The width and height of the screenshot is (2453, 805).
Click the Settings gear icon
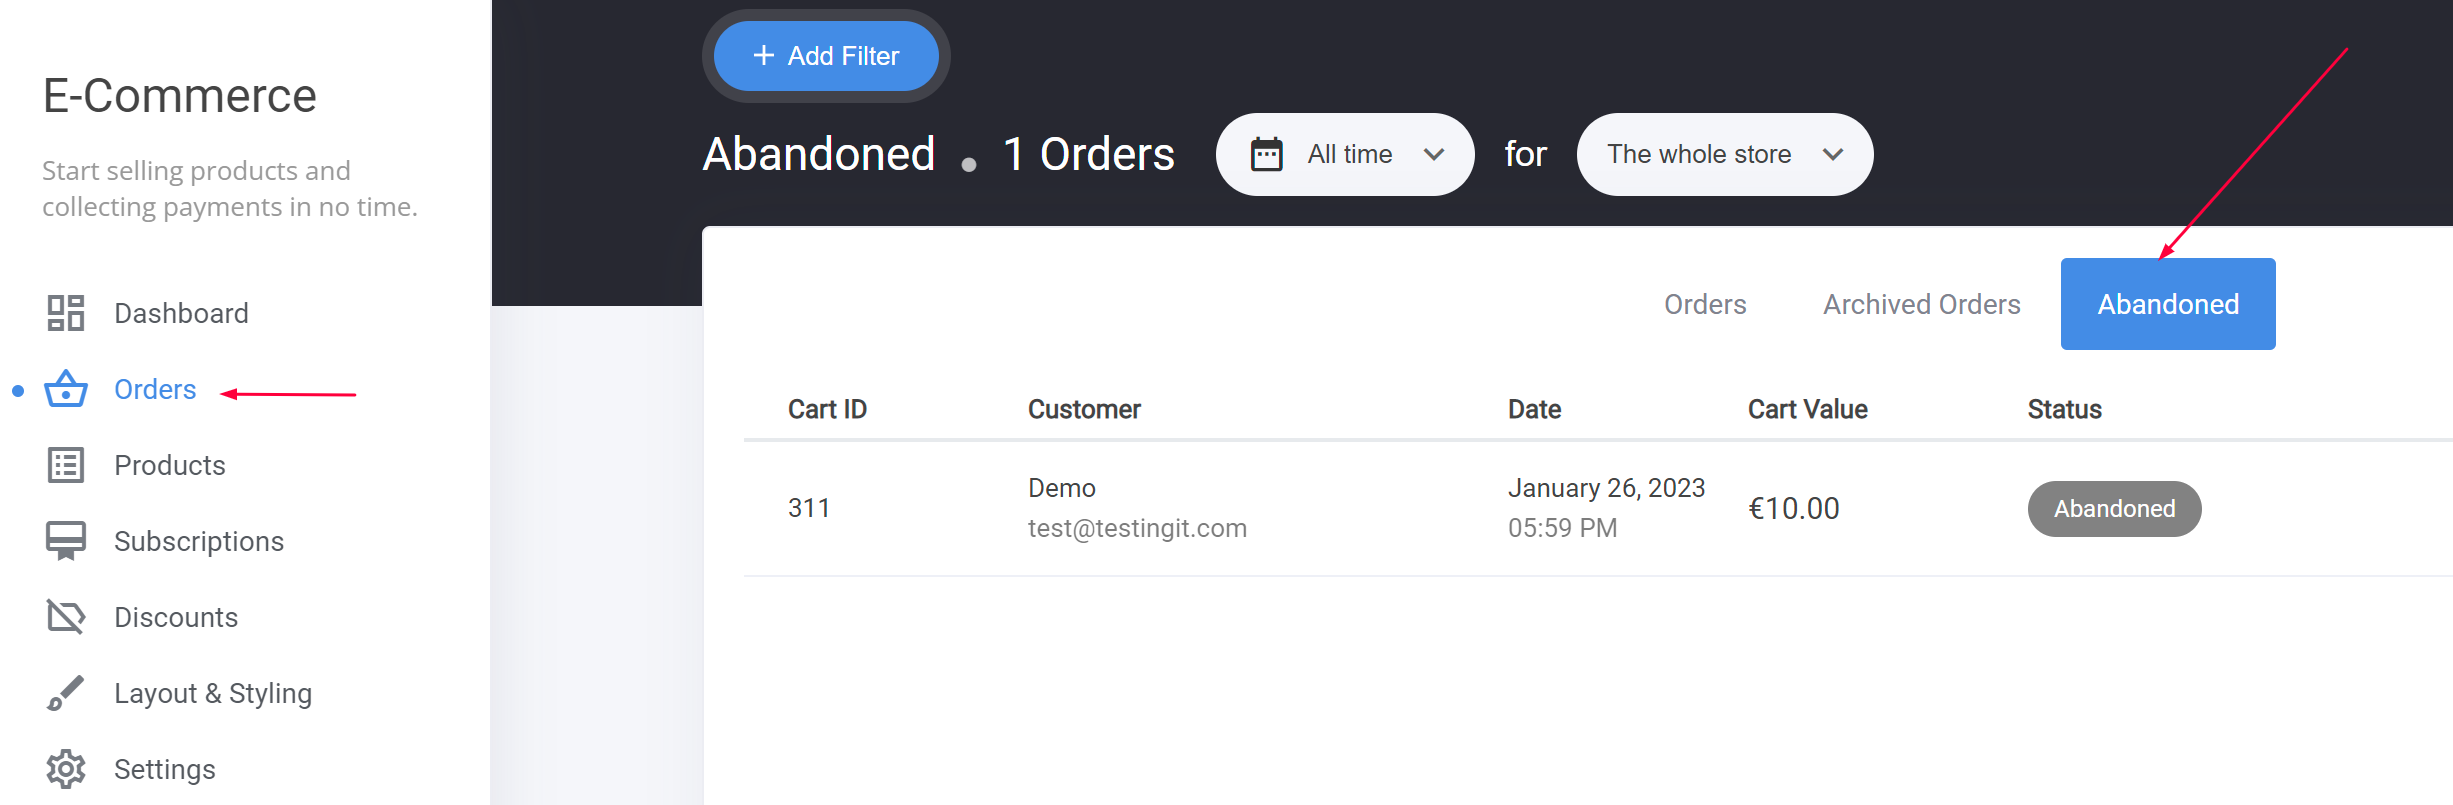click(x=66, y=769)
